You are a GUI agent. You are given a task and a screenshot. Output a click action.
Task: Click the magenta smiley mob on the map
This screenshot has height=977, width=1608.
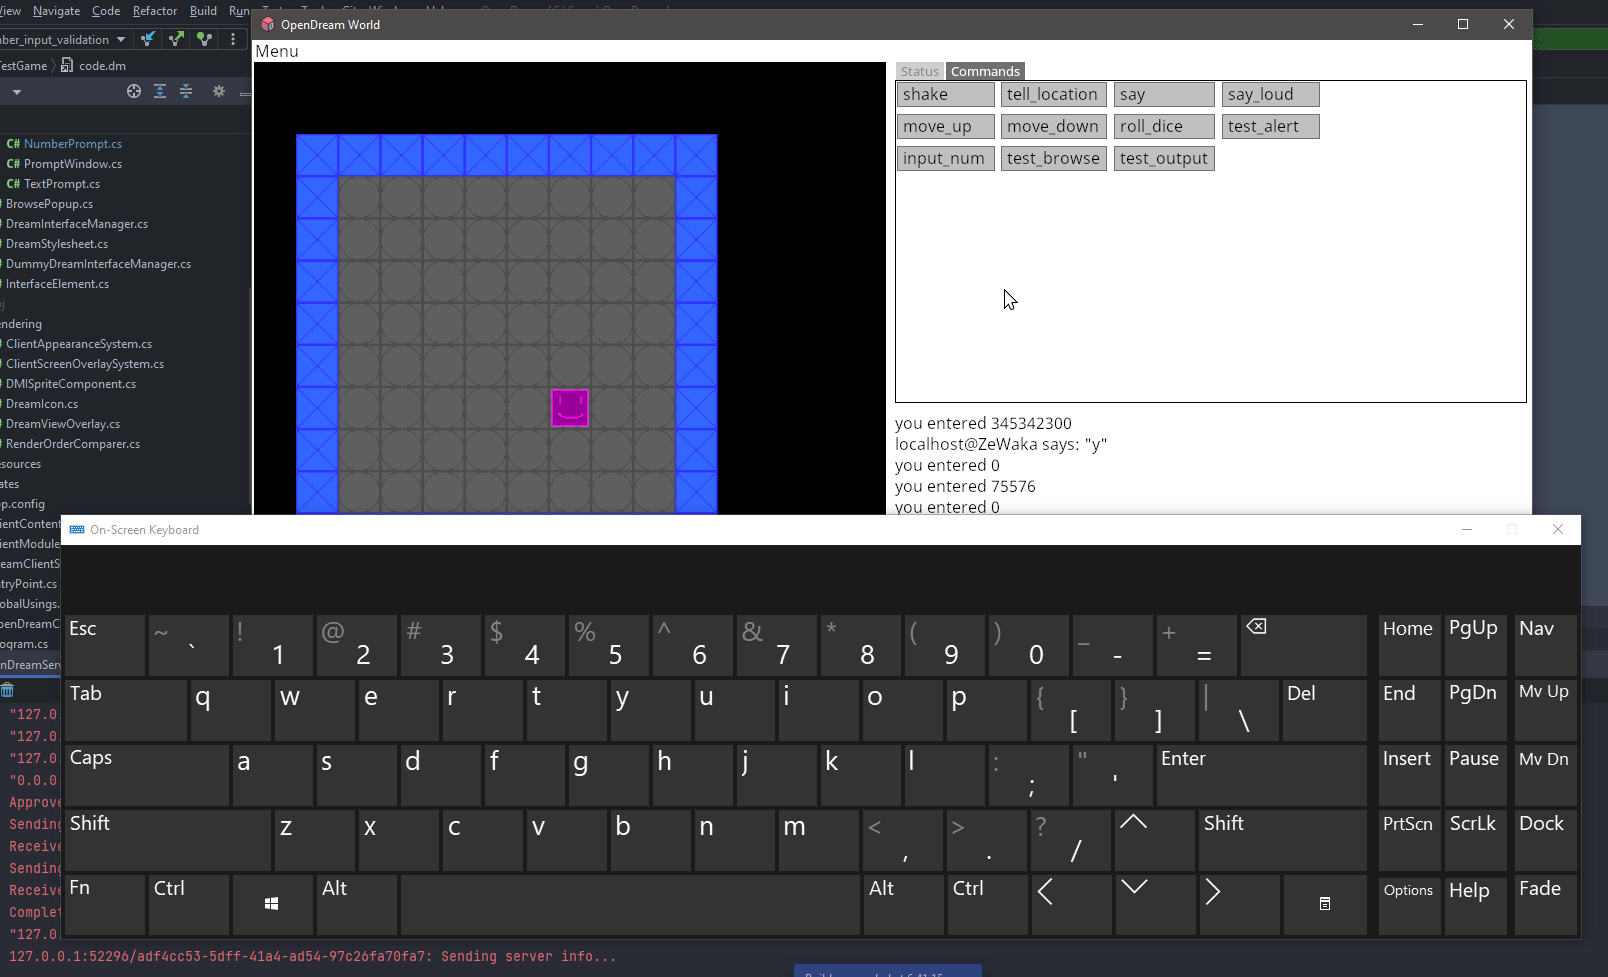pos(569,408)
